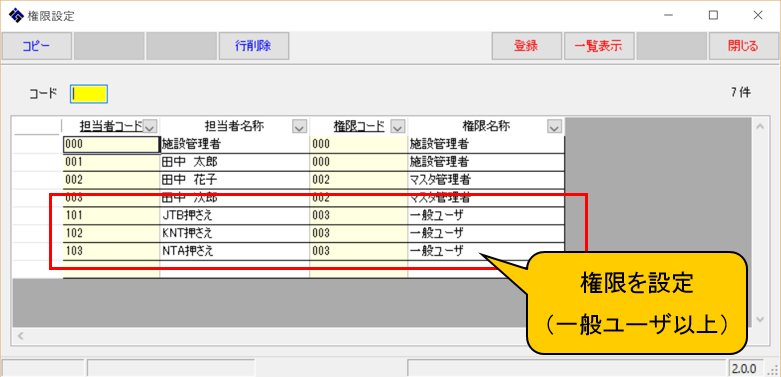Click 一般ユーザ in the JTB押さえ row
Image resolution: width=781 pixels, height=377 pixels.
coord(486,215)
